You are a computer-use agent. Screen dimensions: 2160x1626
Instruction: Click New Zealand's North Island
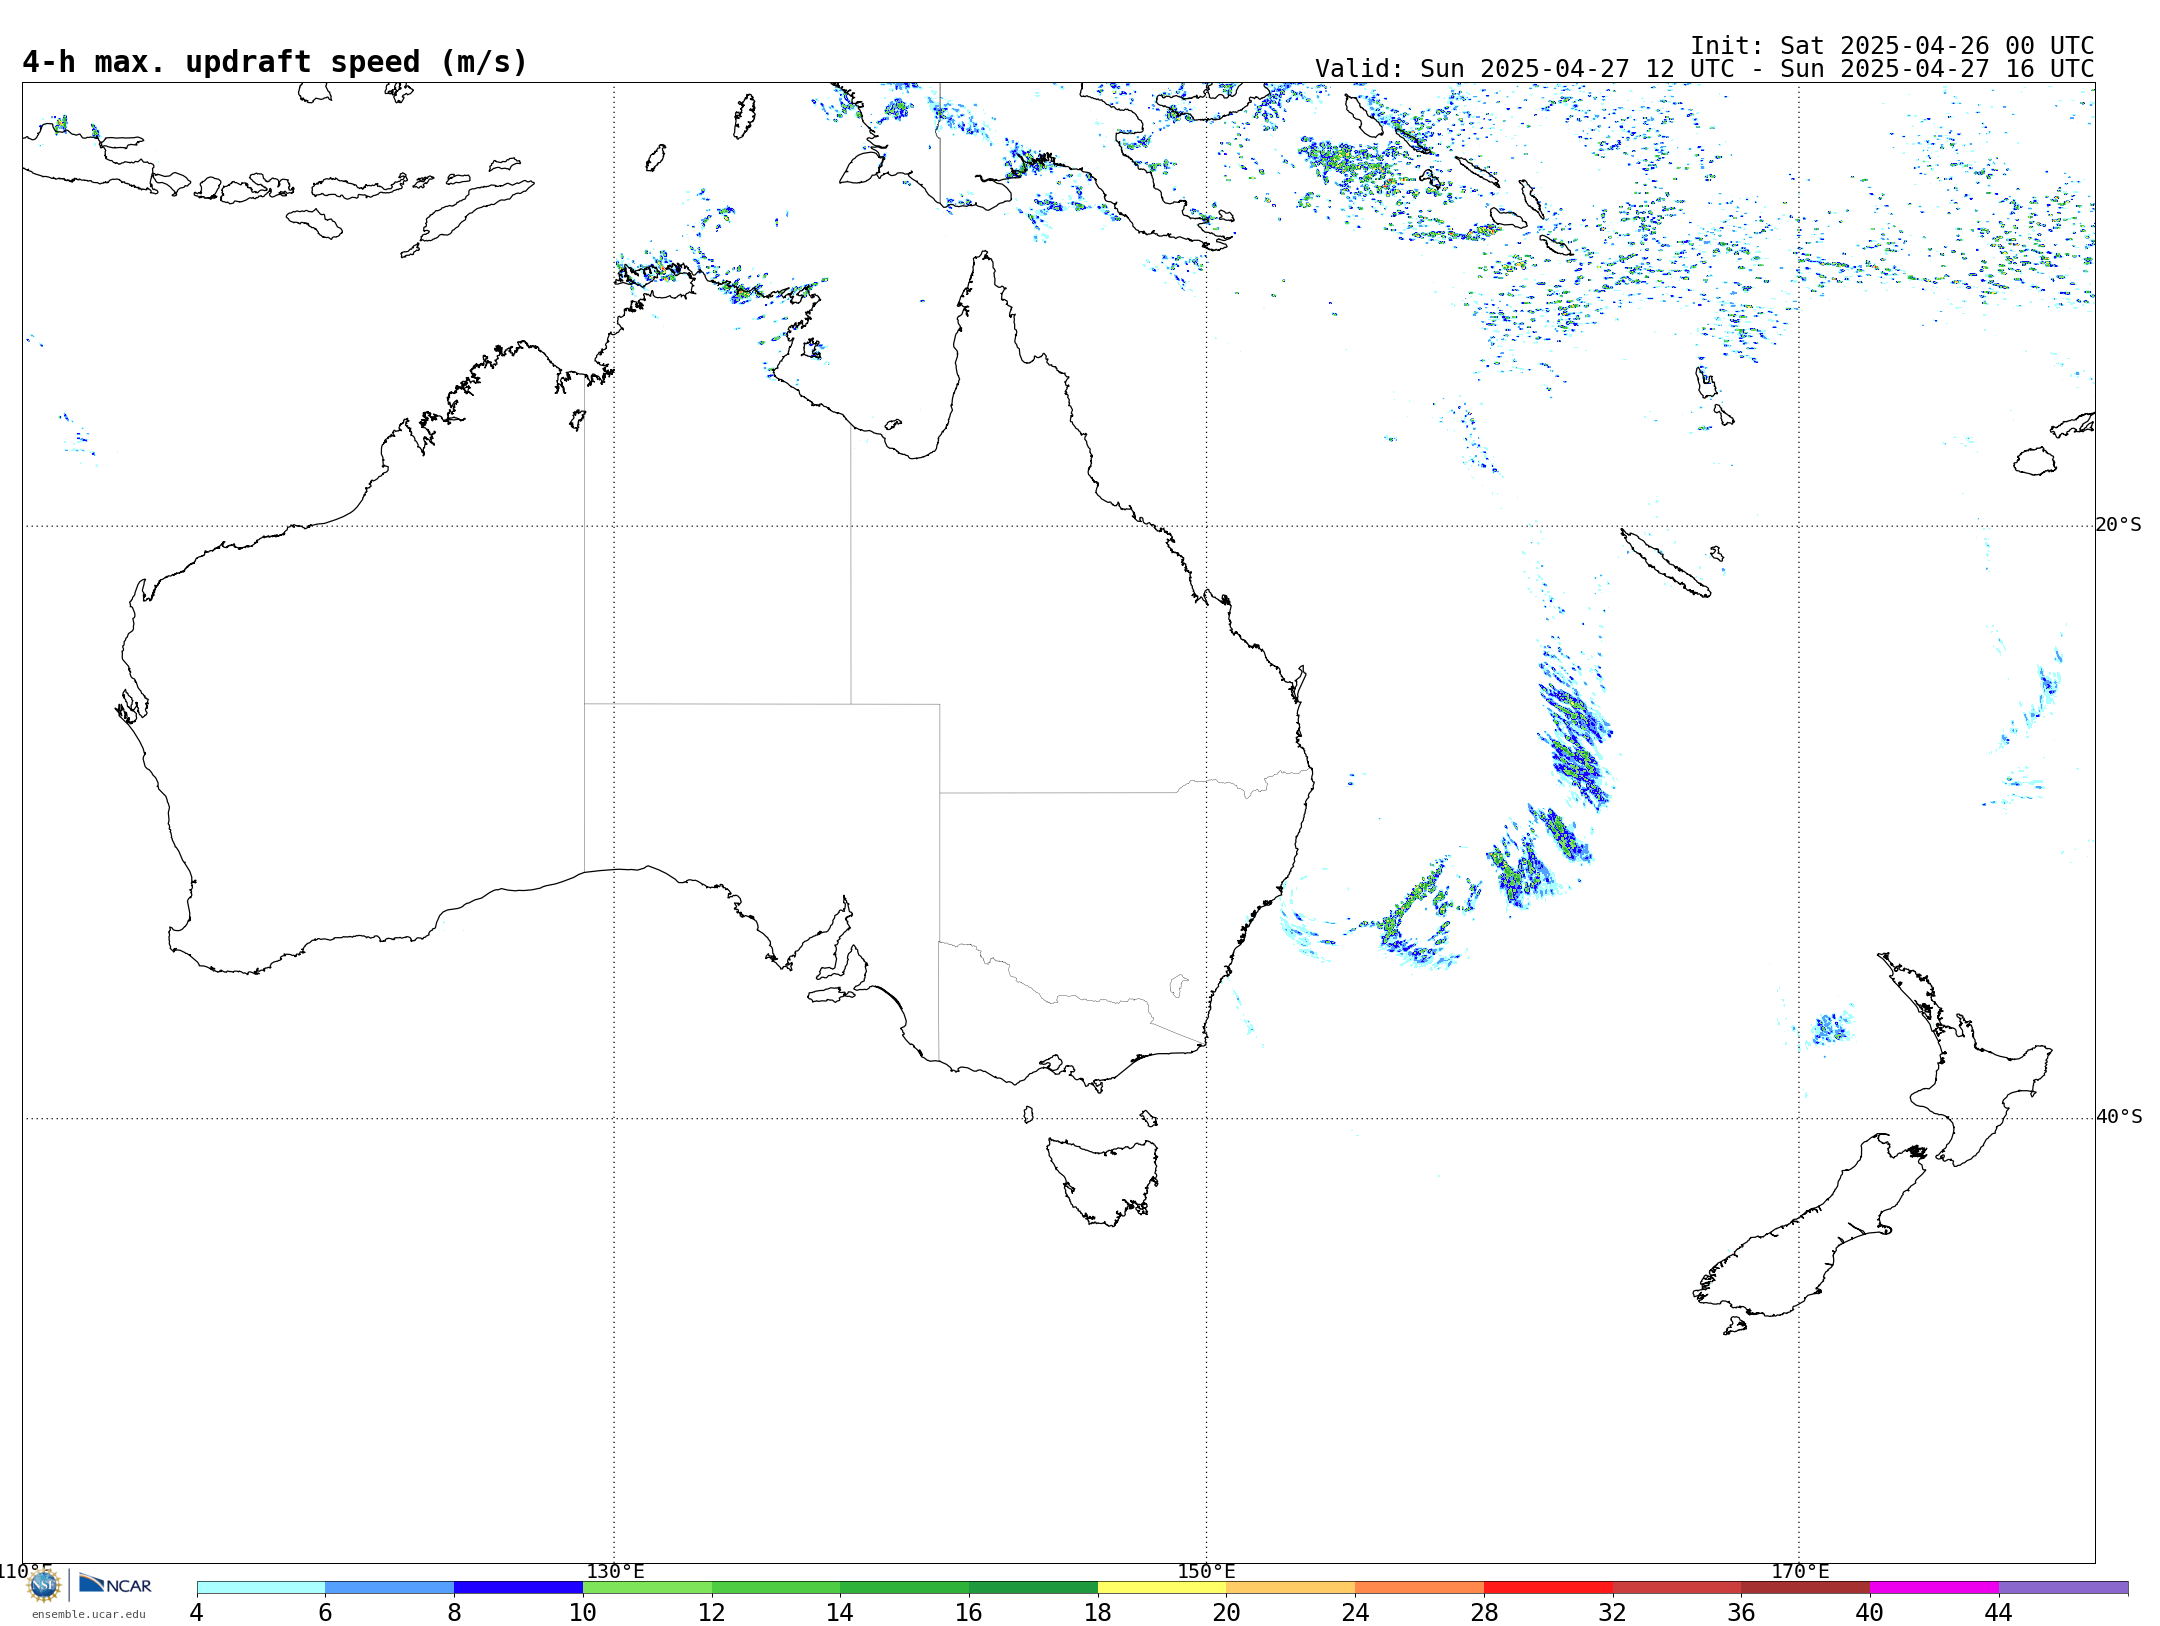(1965, 1060)
